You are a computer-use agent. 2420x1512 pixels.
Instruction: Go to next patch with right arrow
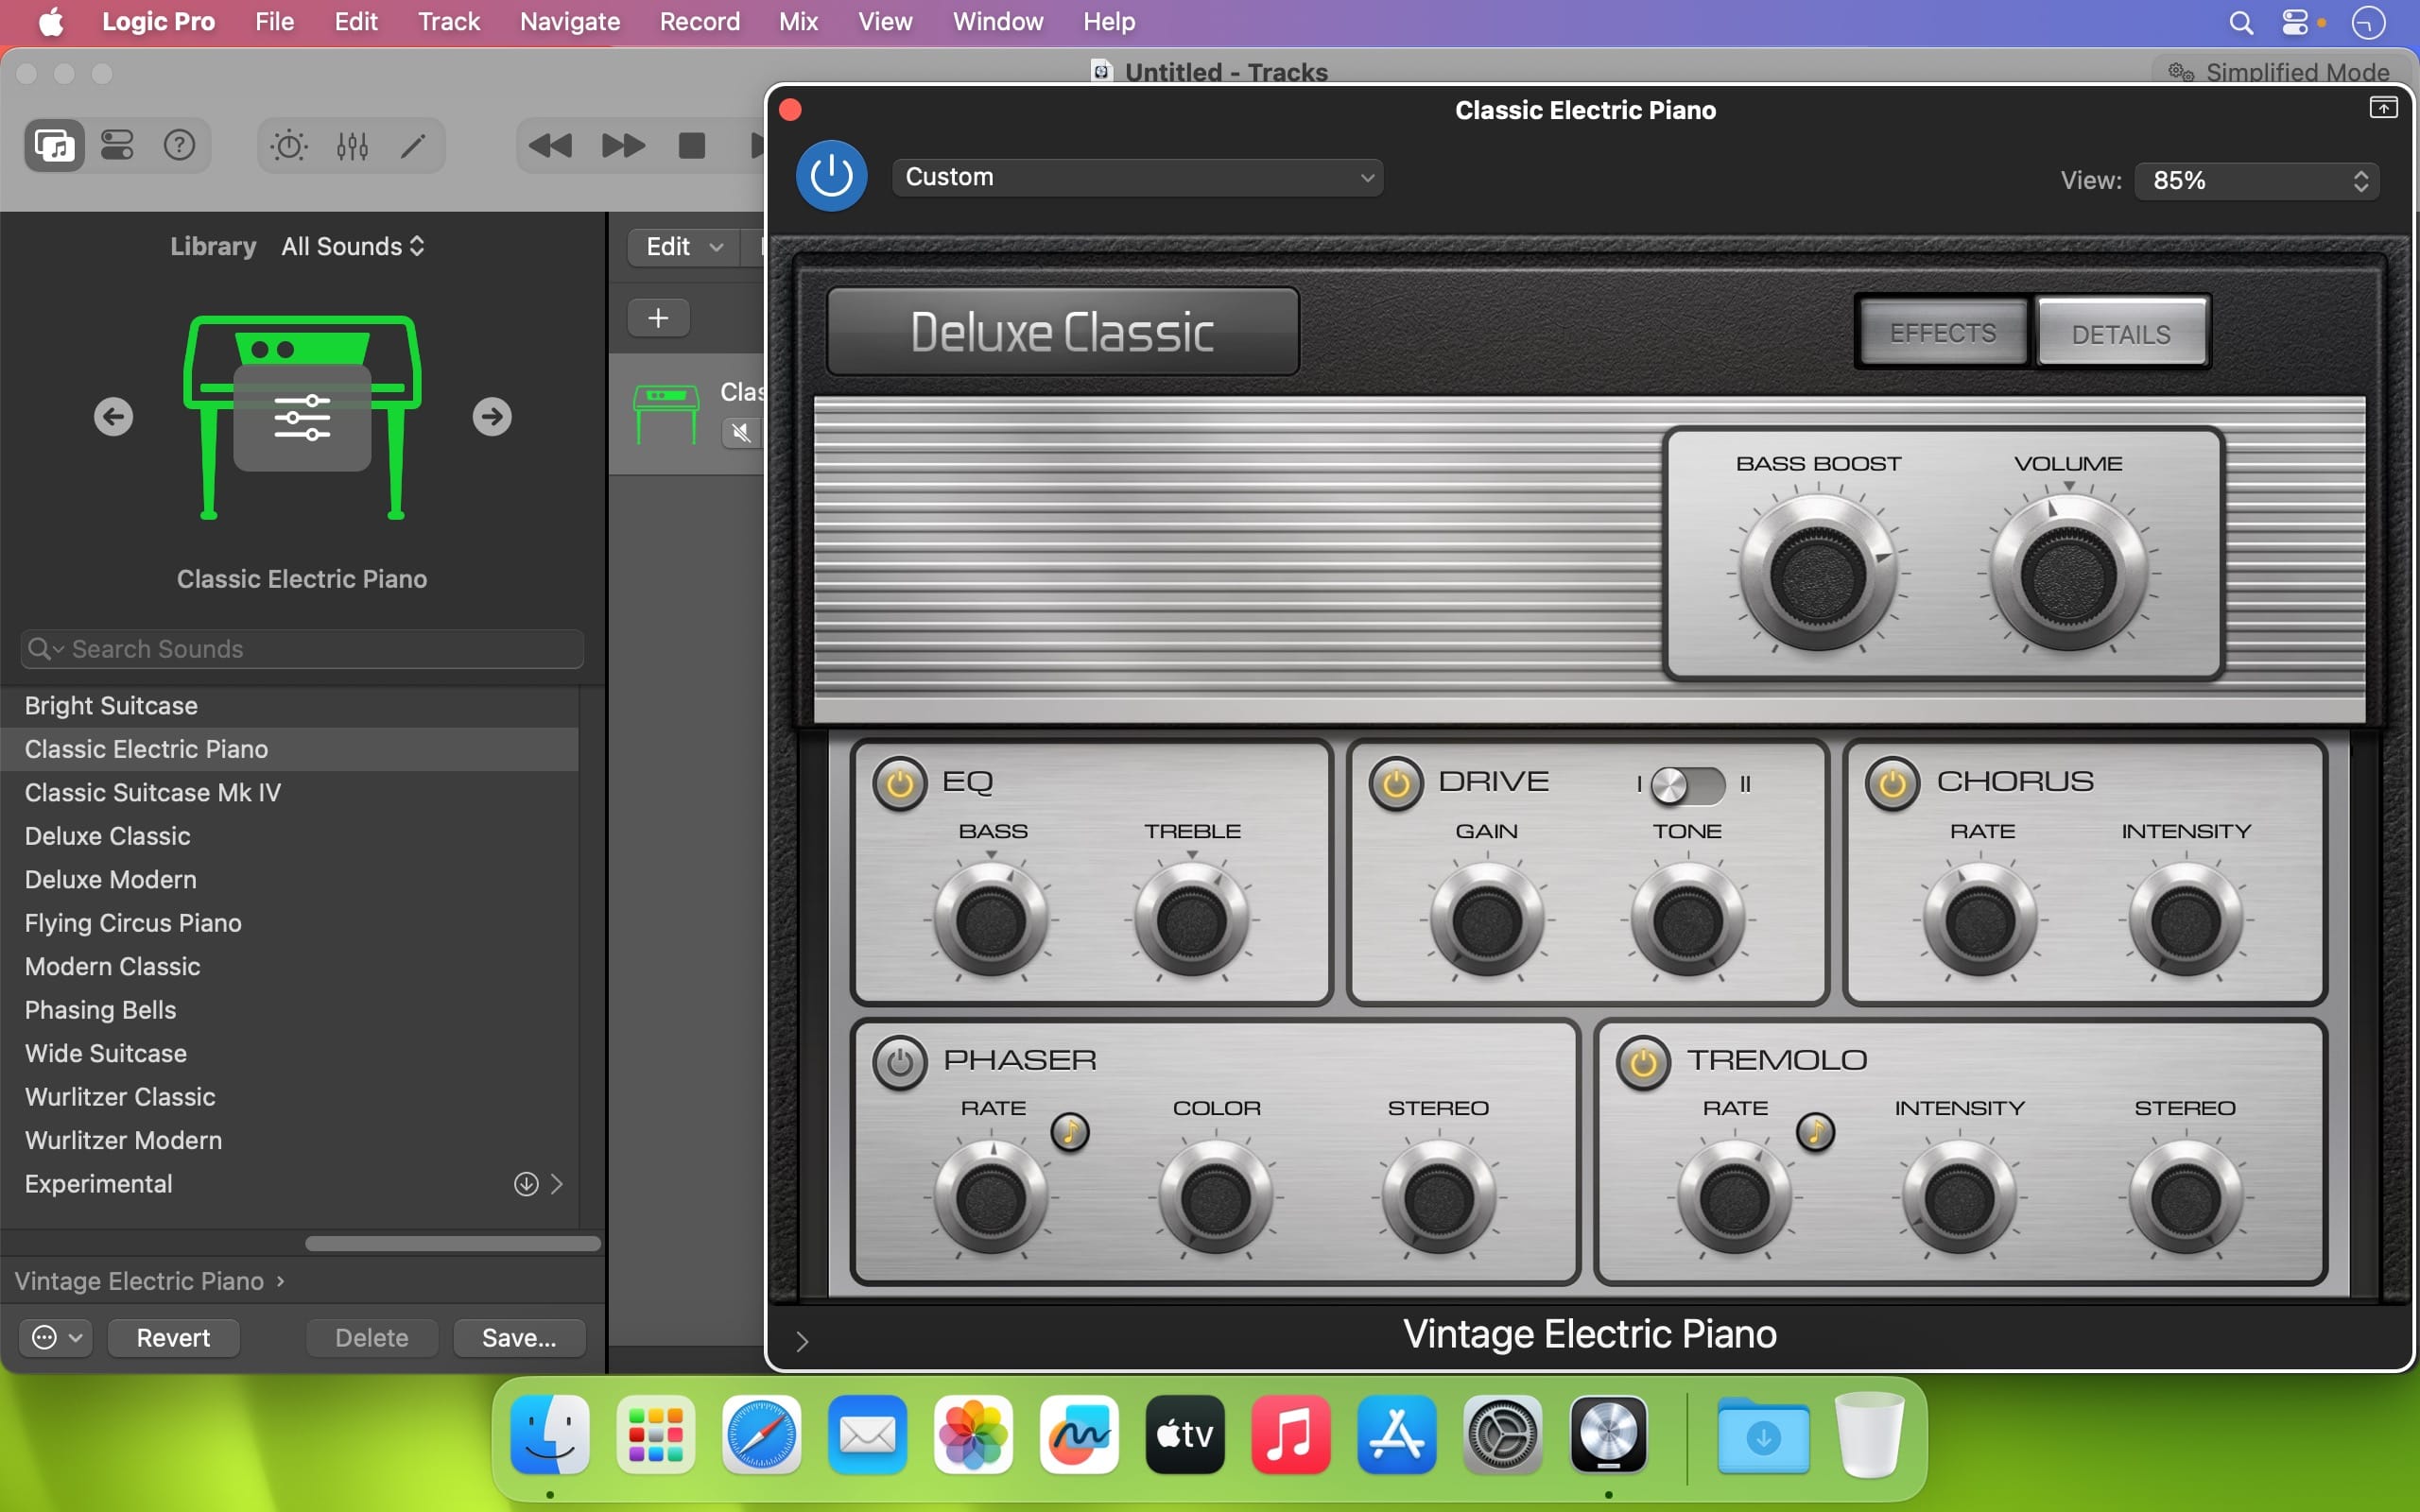tap(492, 416)
